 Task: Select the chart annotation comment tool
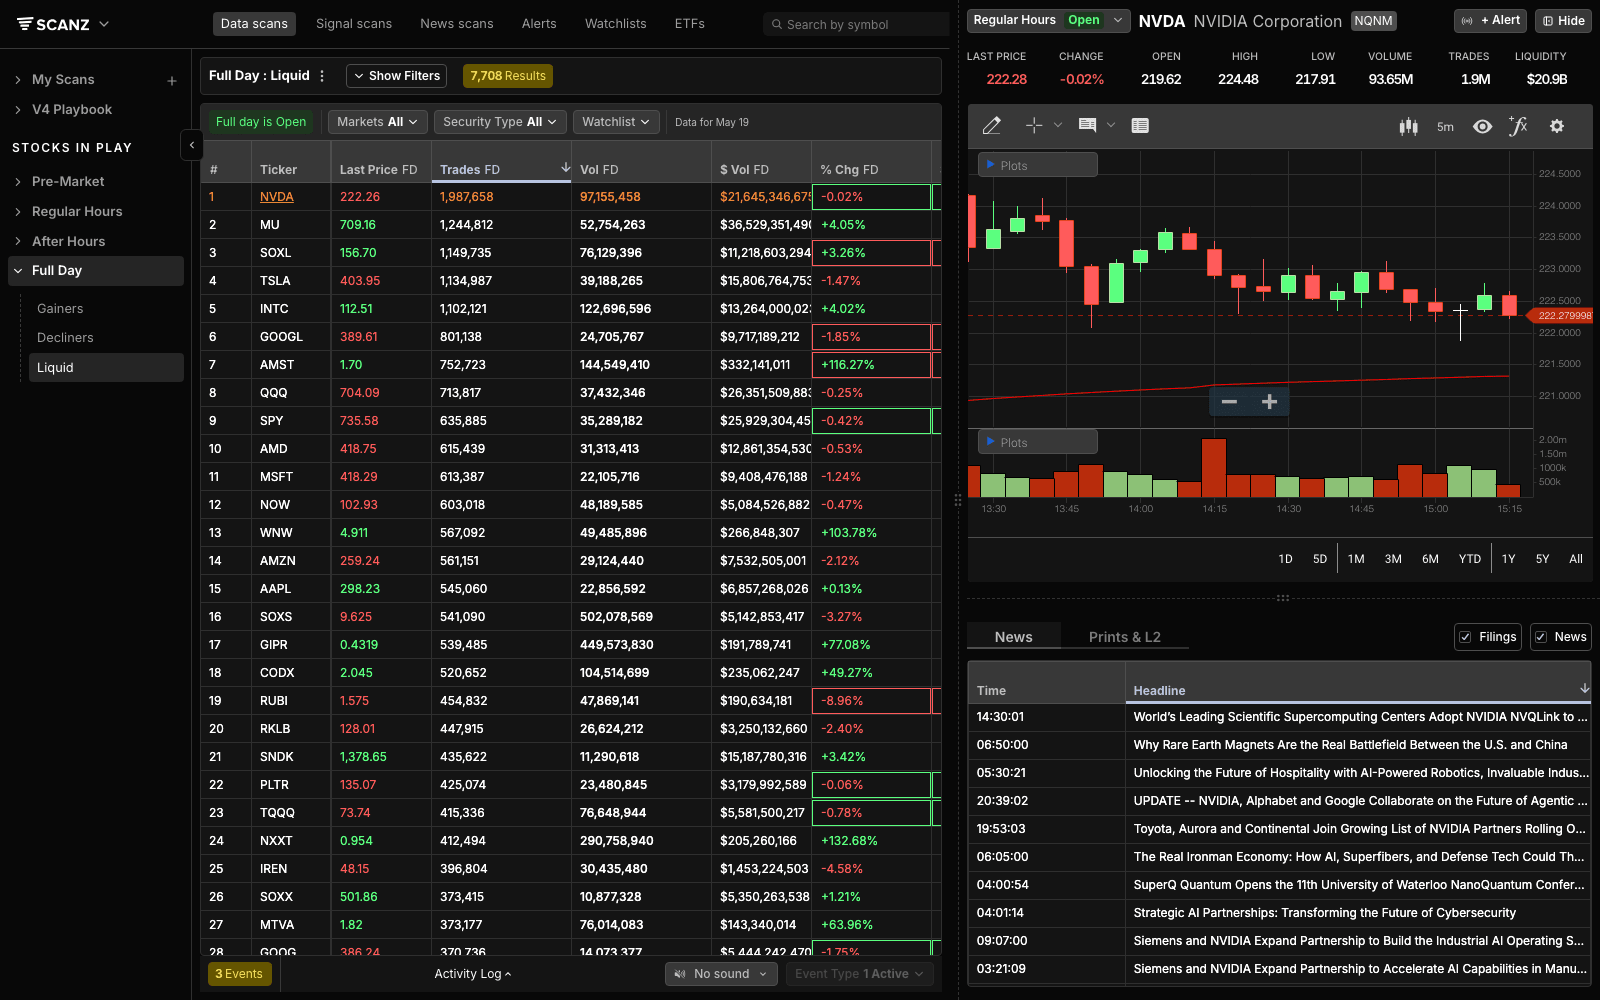pyautogui.click(x=1087, y=126)
